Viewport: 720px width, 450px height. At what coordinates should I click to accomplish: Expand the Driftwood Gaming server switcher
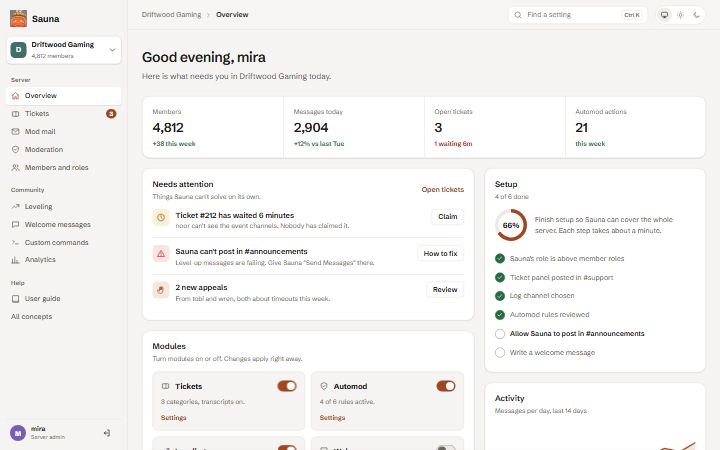64,50
